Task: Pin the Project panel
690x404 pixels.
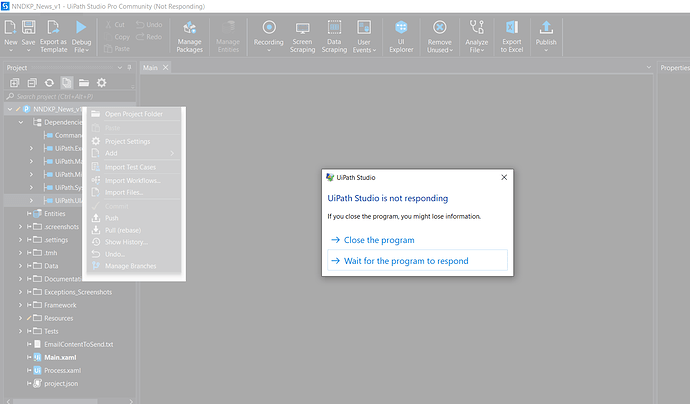Action: [x=129, y=68]
